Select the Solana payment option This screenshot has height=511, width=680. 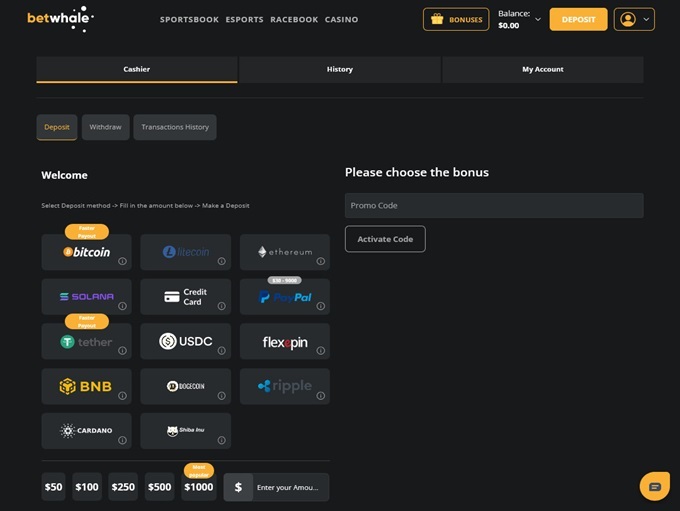(x=86, y=297)
